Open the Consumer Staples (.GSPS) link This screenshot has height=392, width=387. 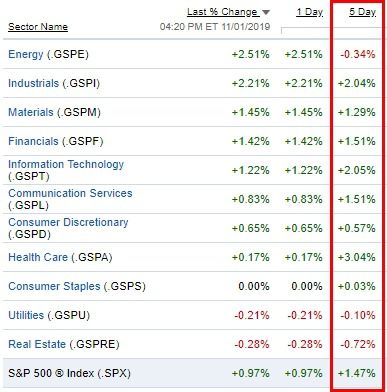(77, 286)
